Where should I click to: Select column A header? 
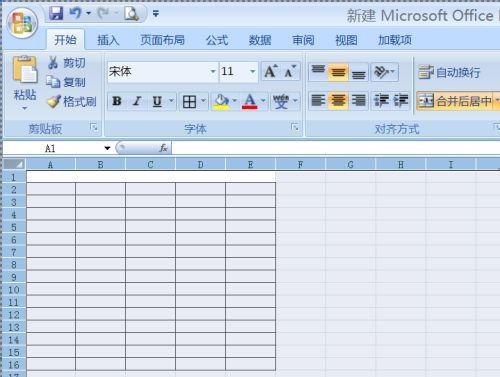click(50, 165)
